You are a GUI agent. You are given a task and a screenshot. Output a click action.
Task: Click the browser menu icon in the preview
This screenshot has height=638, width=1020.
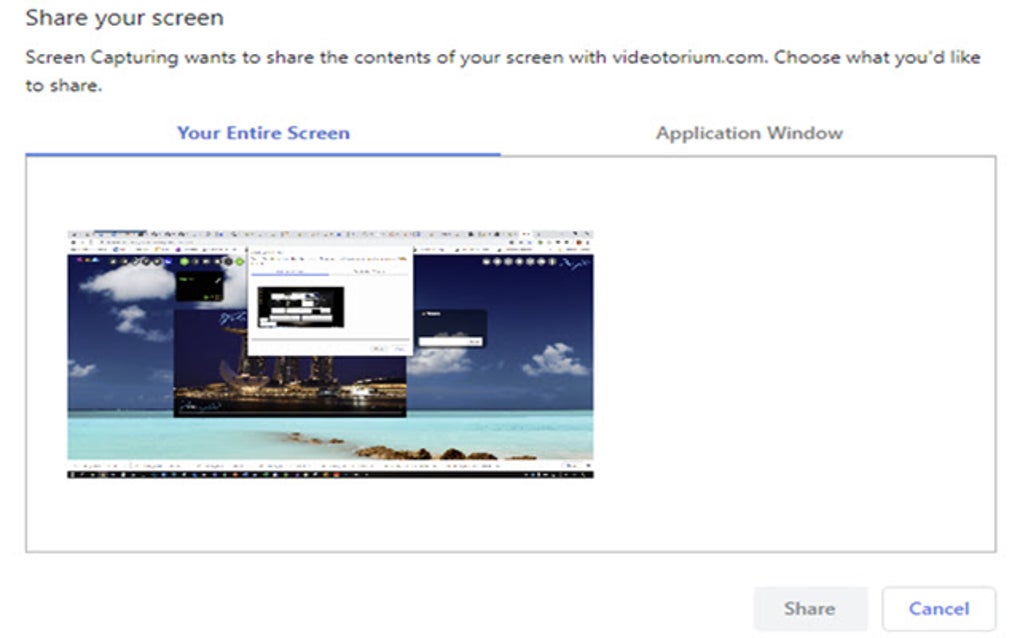coord(590,240)
